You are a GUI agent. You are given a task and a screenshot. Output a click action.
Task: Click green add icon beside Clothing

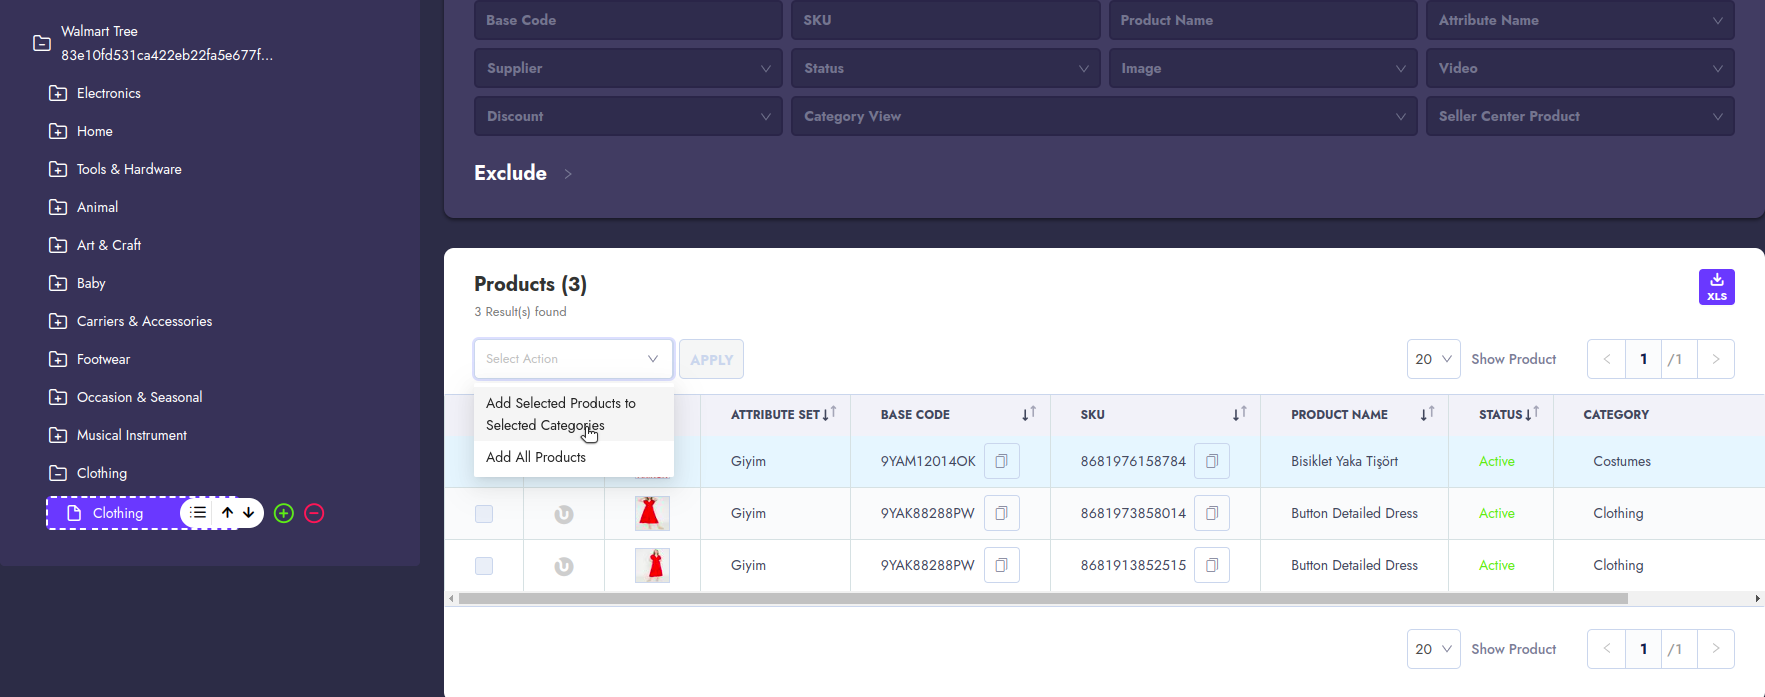284,513
